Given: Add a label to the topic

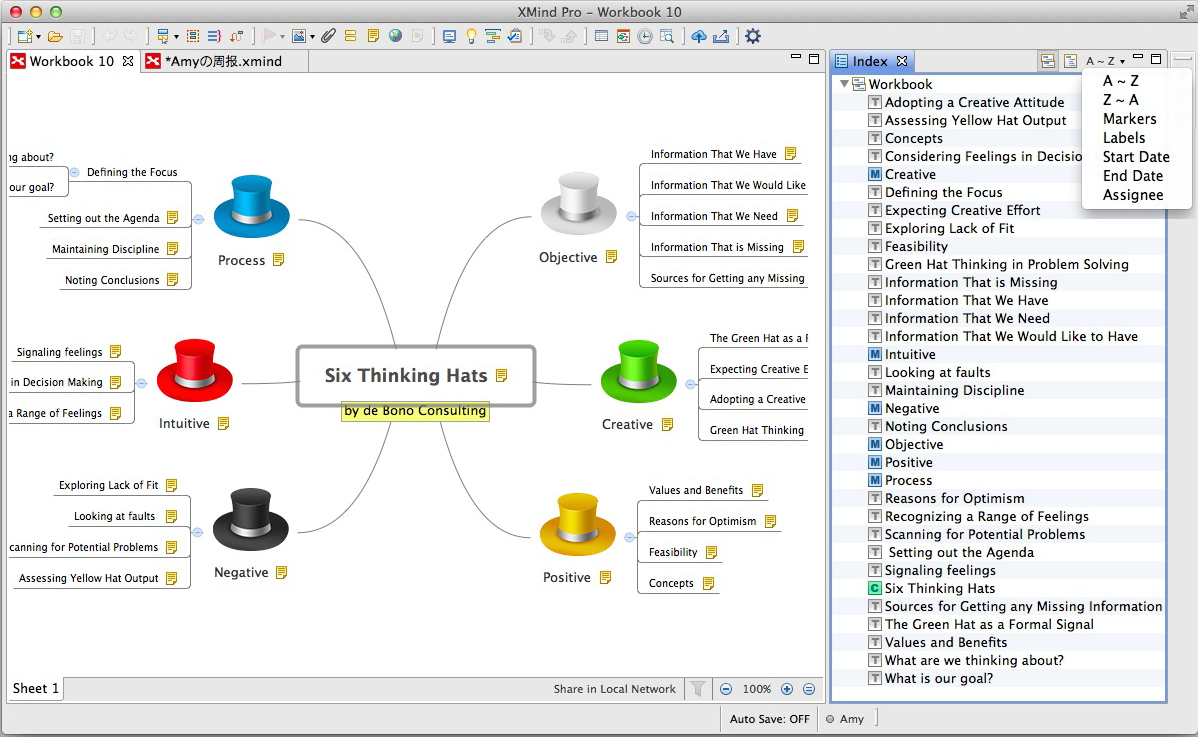Looking at the screenshot, I should pos(350,36).
